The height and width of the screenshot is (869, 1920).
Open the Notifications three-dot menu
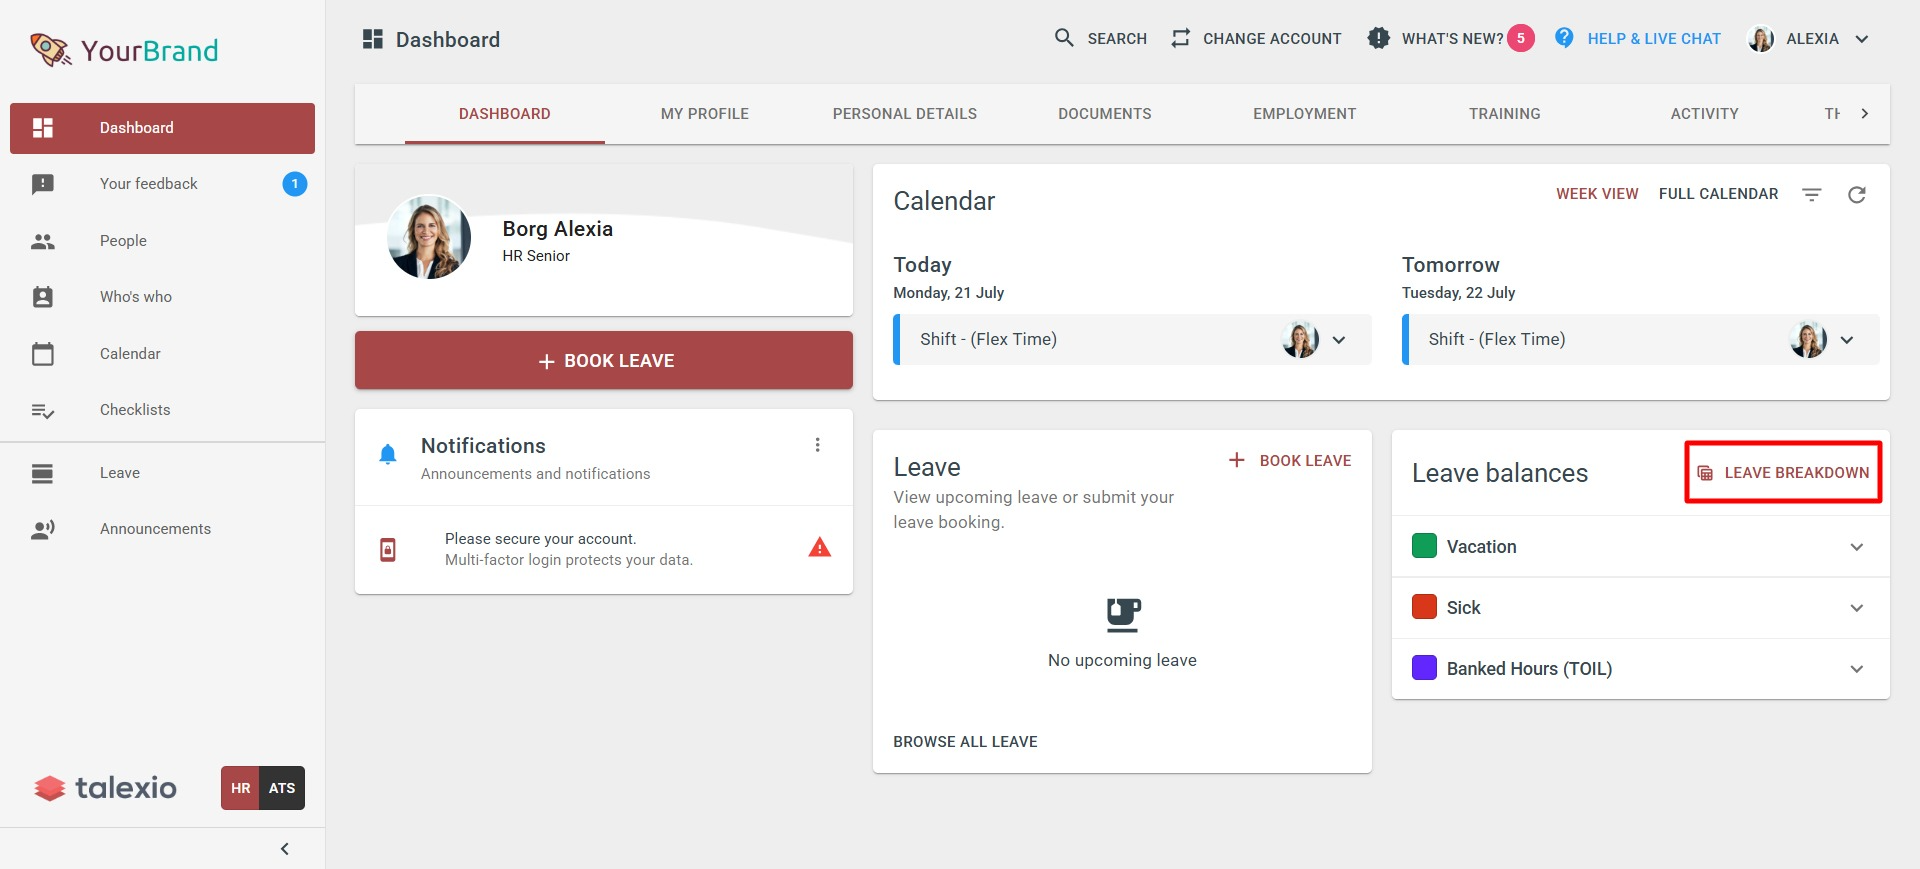(817, 445)
